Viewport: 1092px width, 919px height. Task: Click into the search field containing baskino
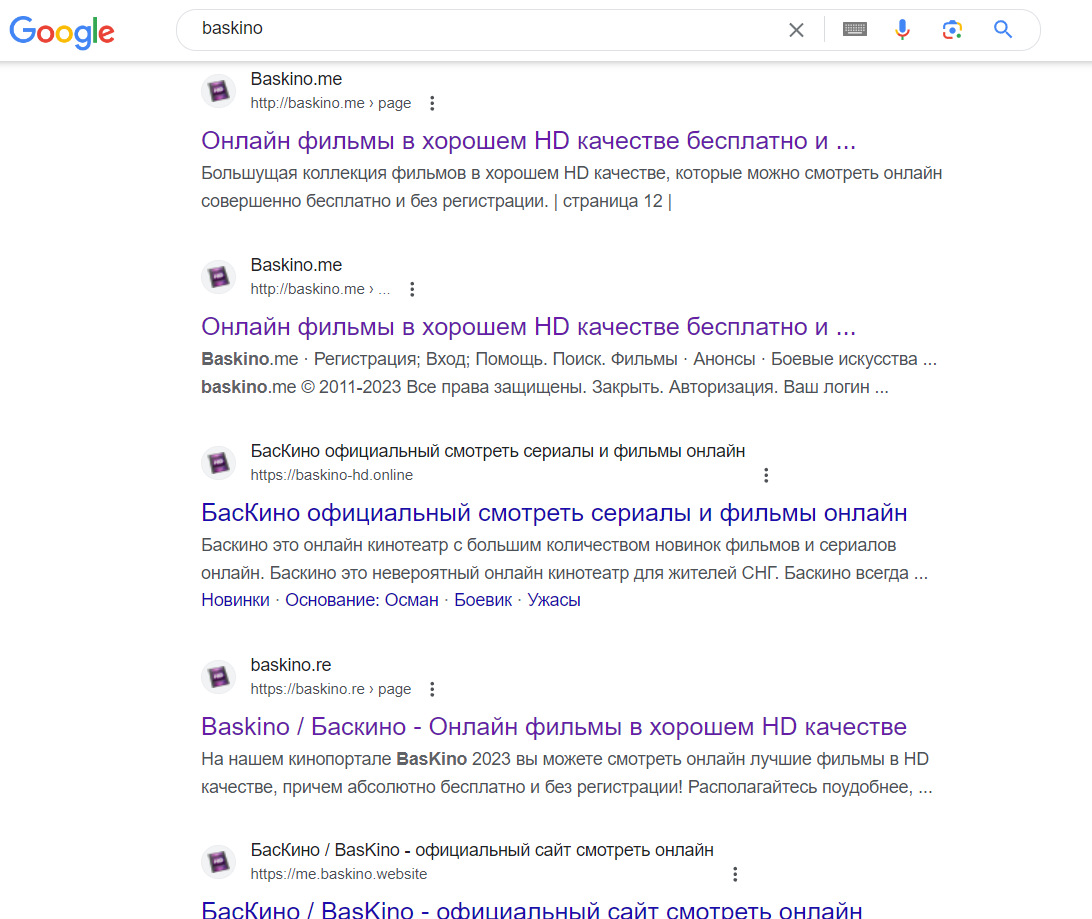point(488,29)
